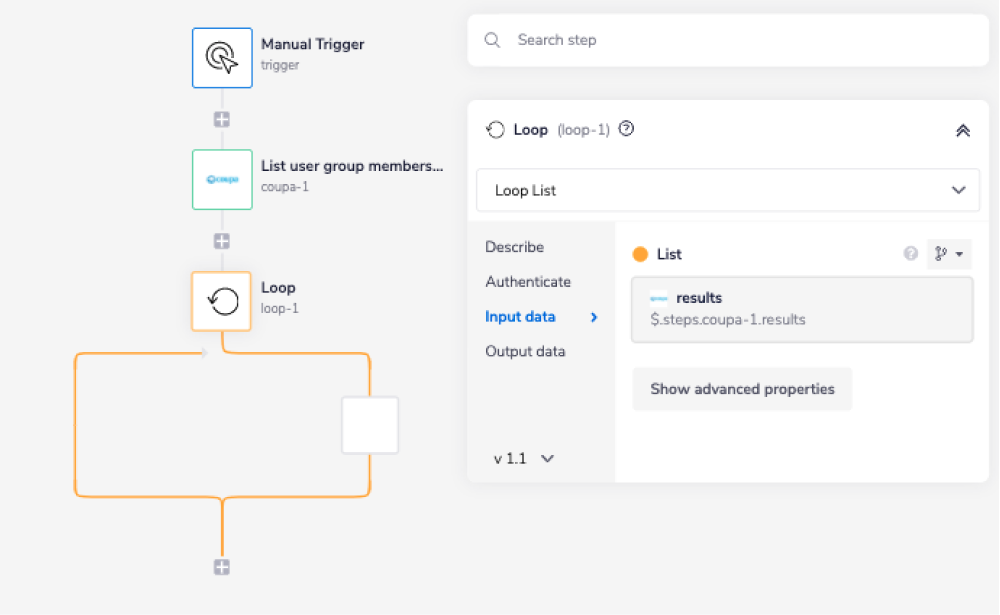
Task: View help for the List field
Action: pos(910,254)
